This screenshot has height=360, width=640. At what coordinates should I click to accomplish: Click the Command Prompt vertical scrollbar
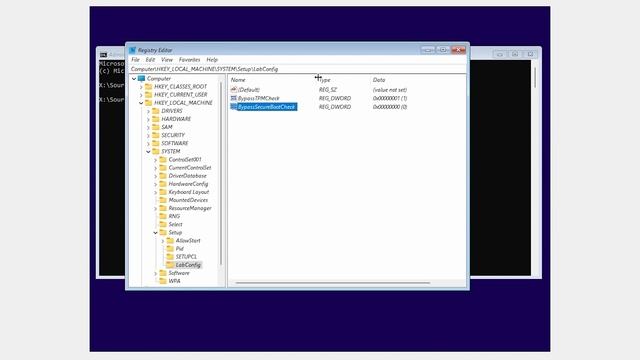click(x=535, y=78)
